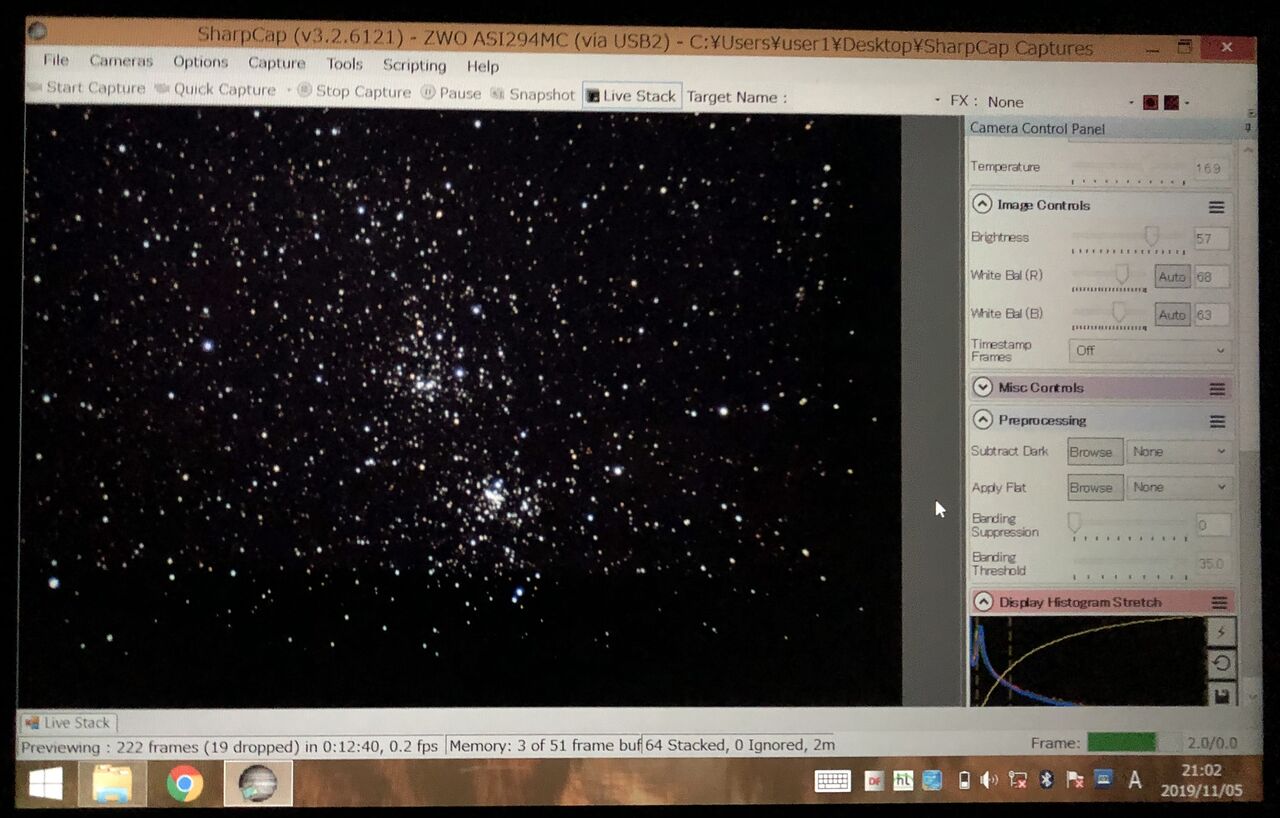Open File Explorer from the taskbar
Image resolution: width=1280 pixels, height=818 pixels.
pyautogui.click(x=112, y=783)
